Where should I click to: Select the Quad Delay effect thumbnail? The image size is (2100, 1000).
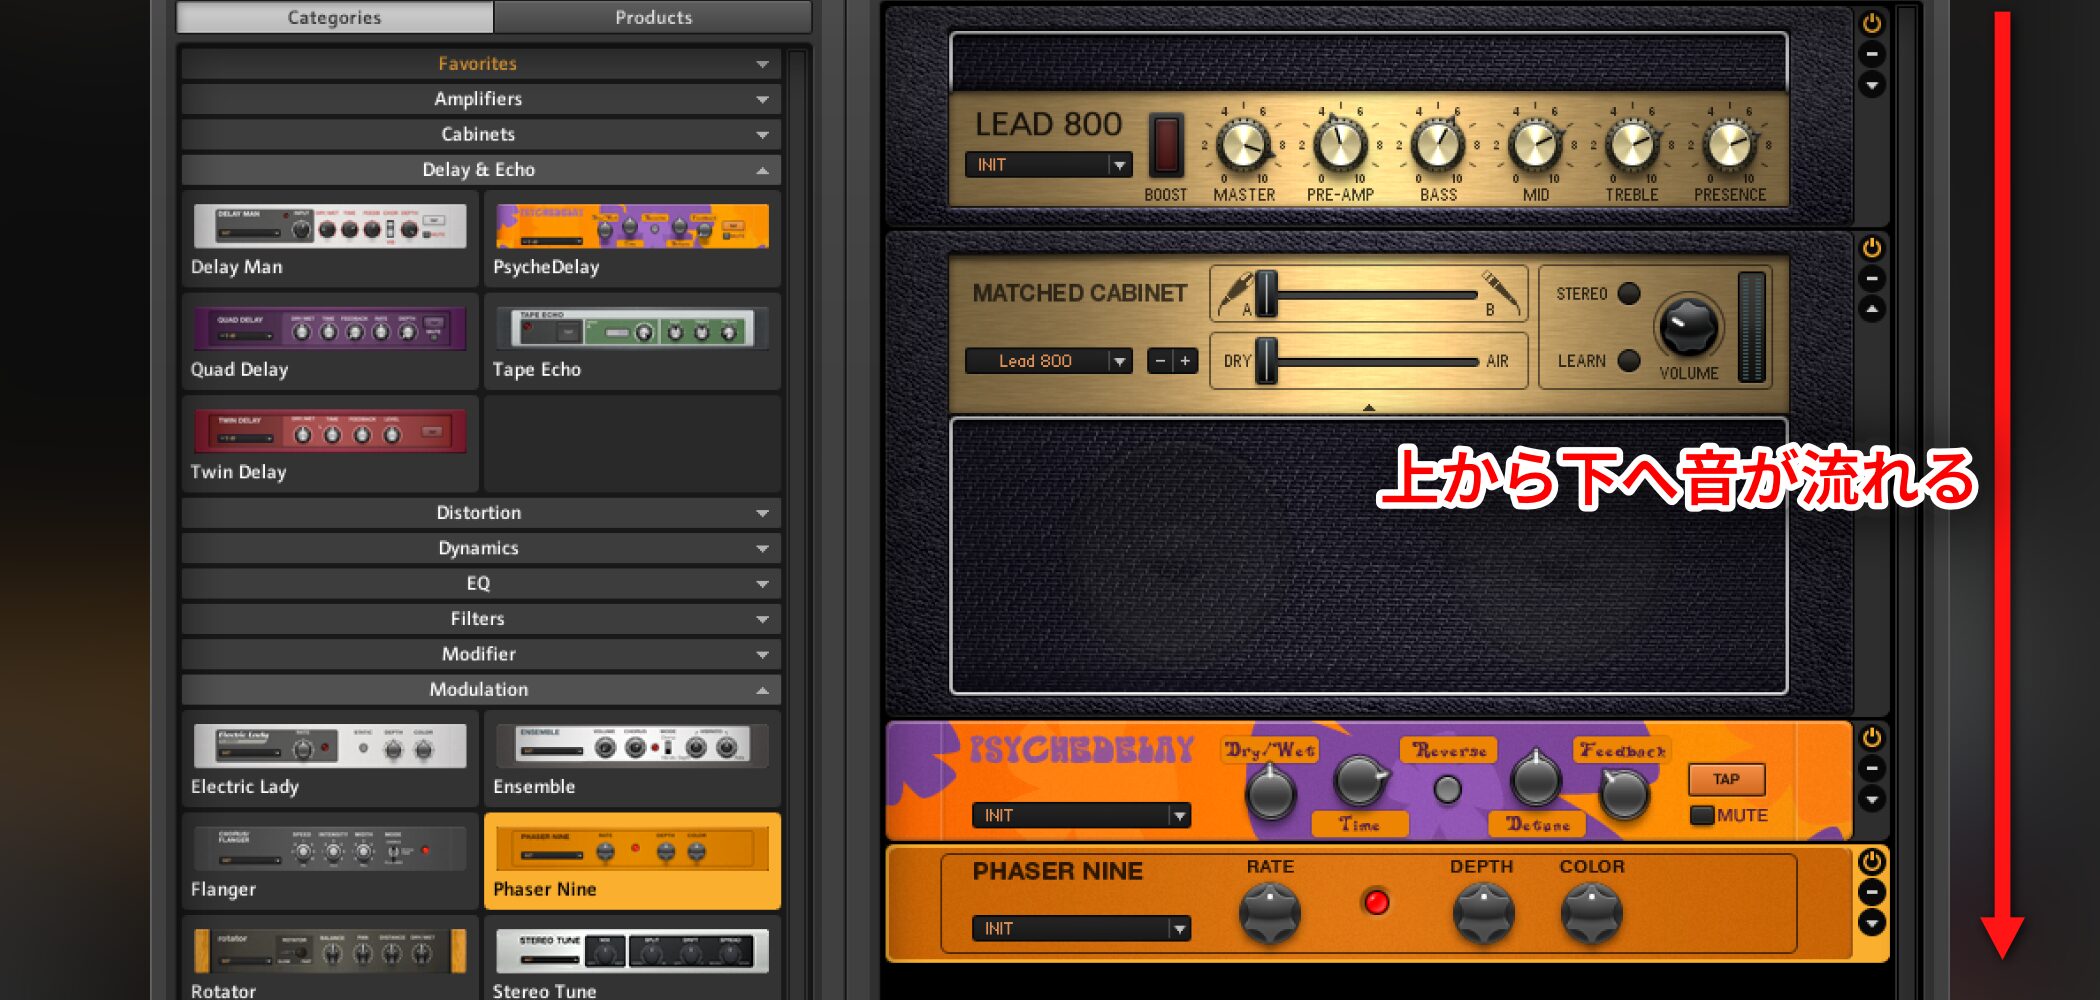pyautogui.click(x=330, y=329)
